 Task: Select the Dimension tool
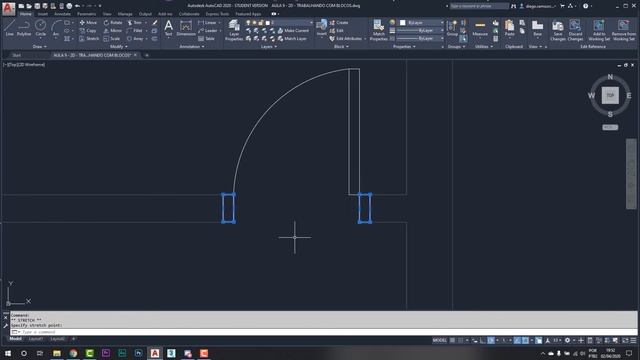coord(186,28)
